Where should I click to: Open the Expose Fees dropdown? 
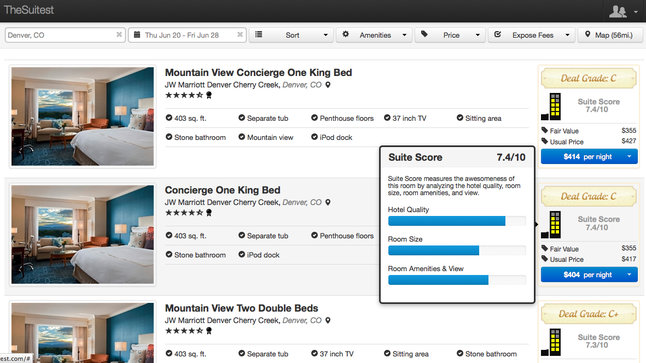(x=531, y=35)
